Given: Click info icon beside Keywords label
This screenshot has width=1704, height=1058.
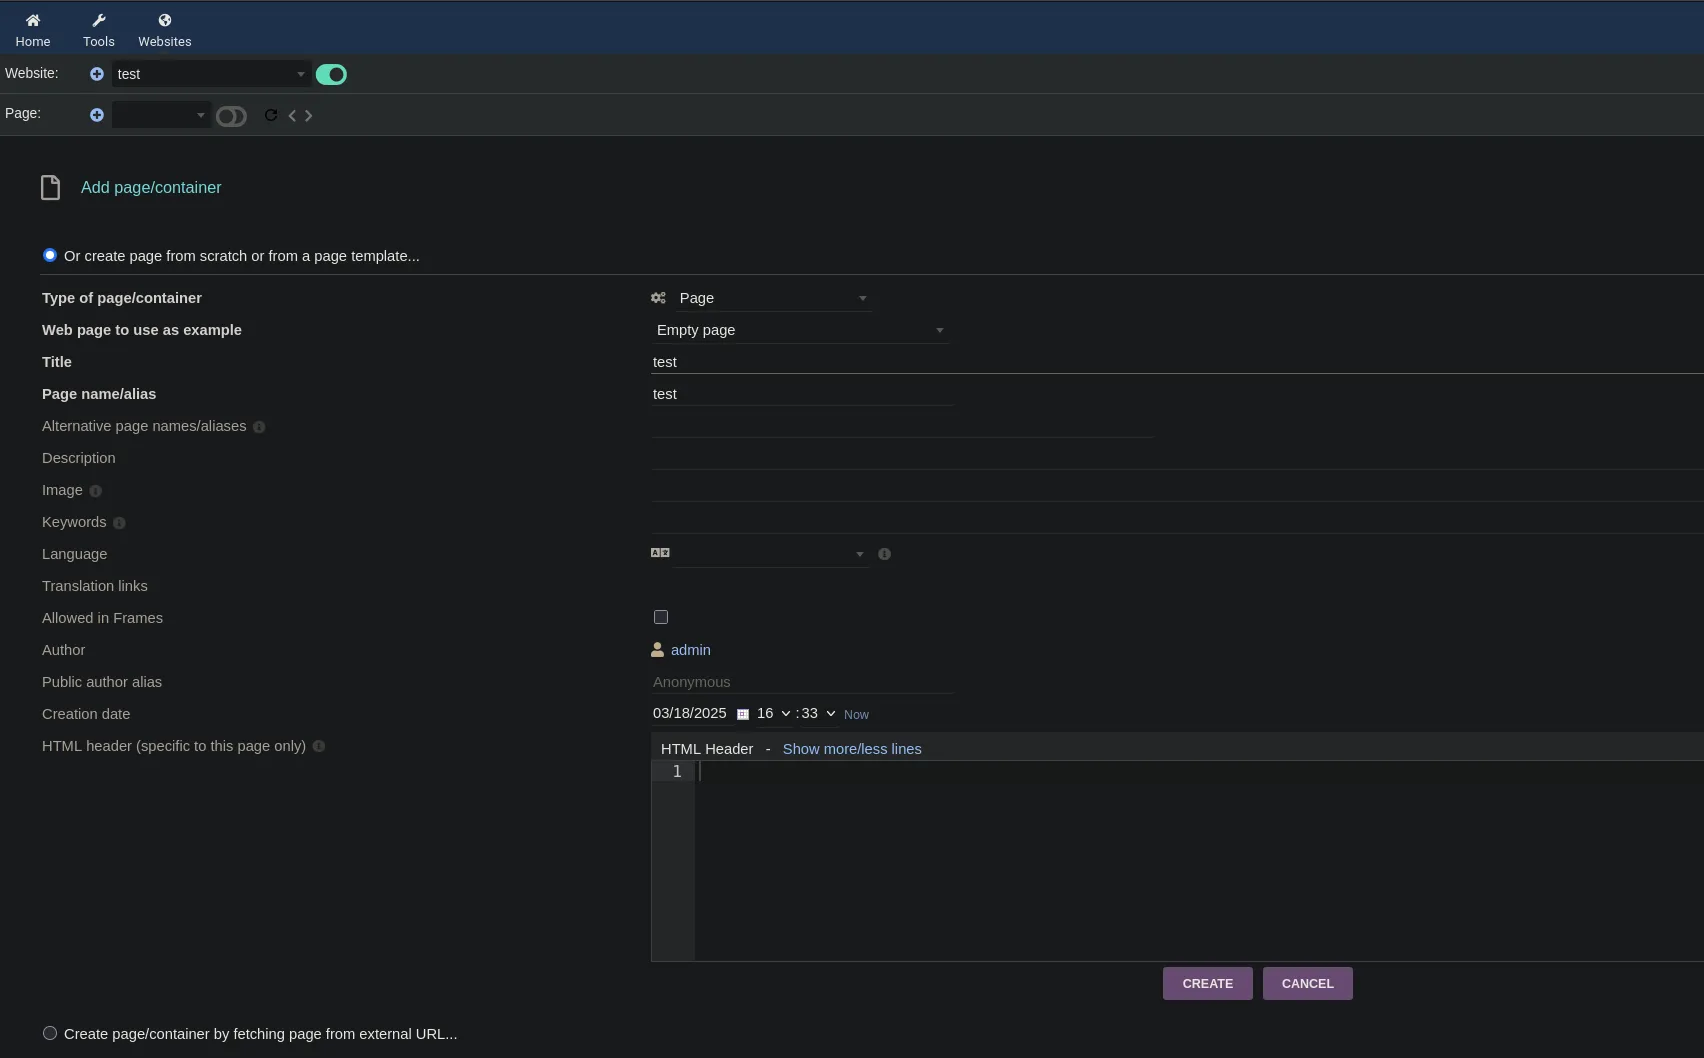Looking at the screenshot, I should tap(119, 523).
